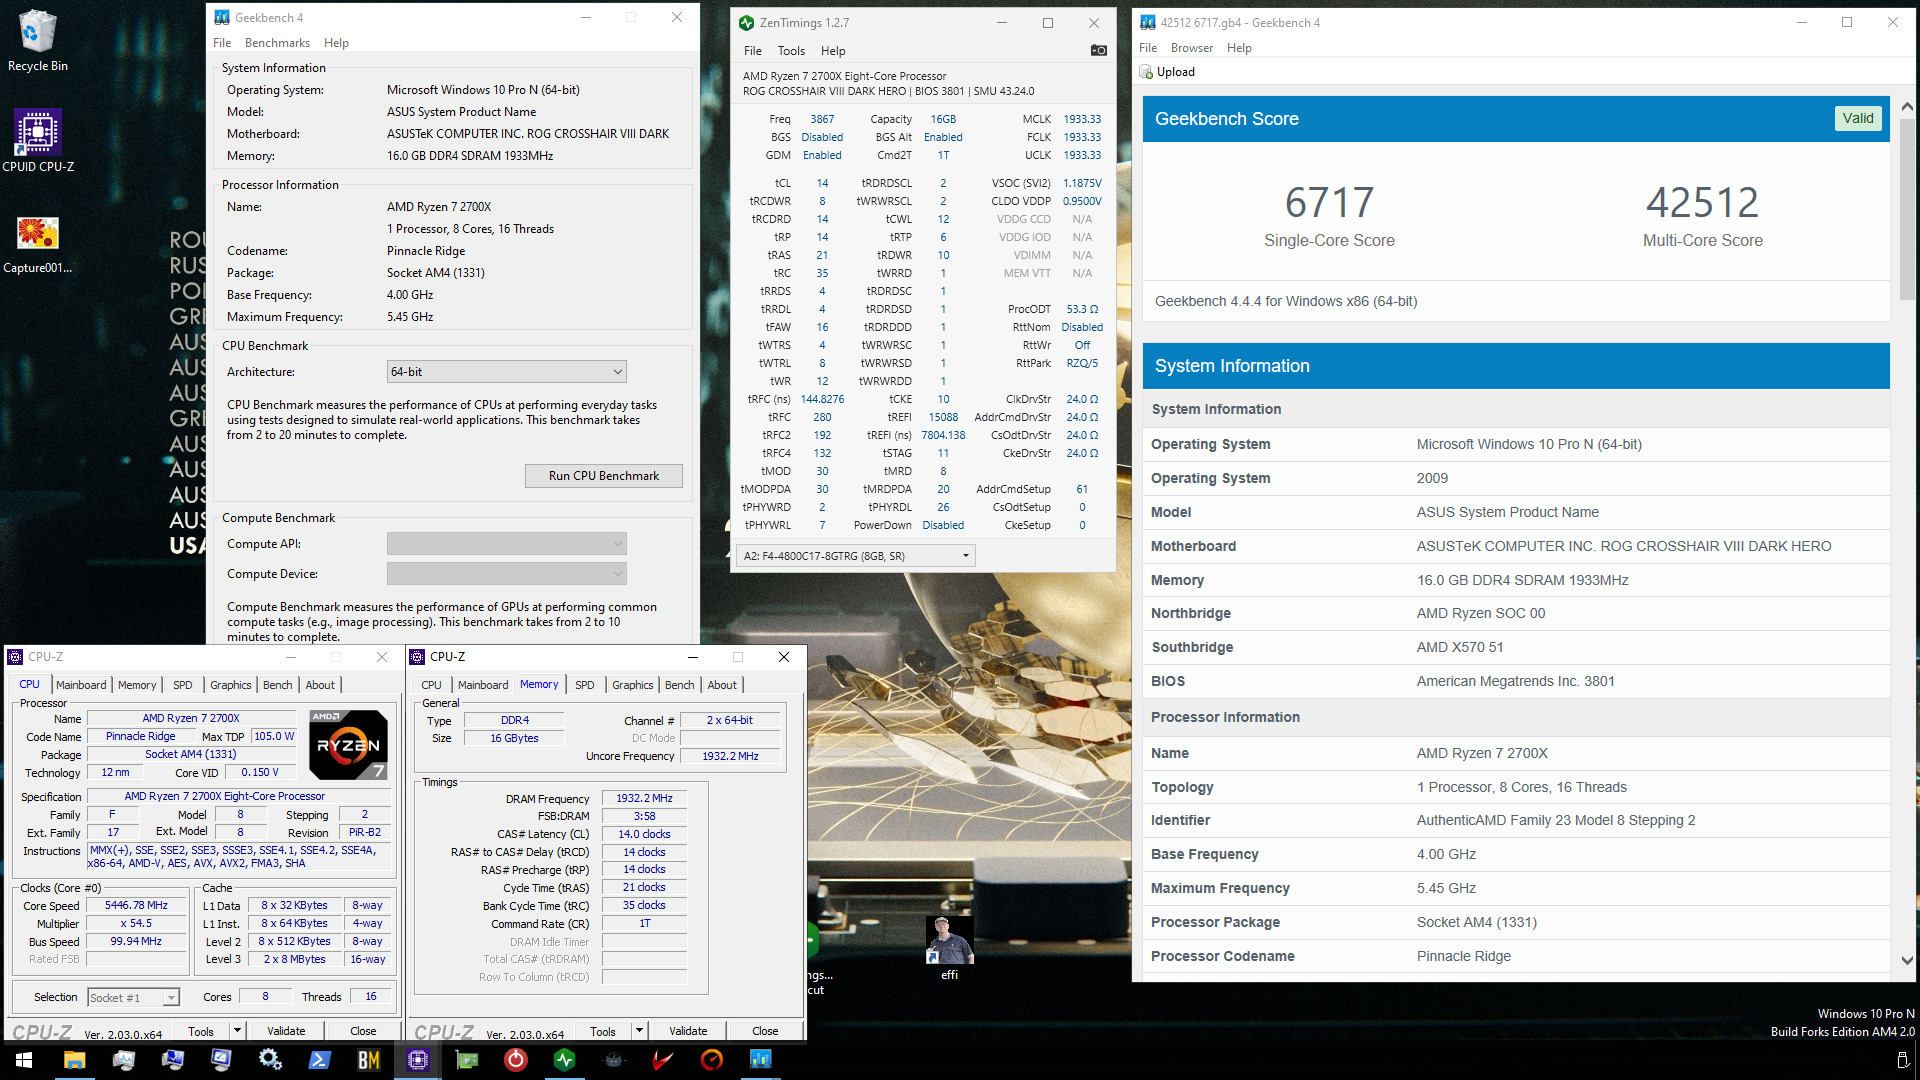Open the Compute API dropdown
The image size is (1920, 1080).
coord(506,544)
